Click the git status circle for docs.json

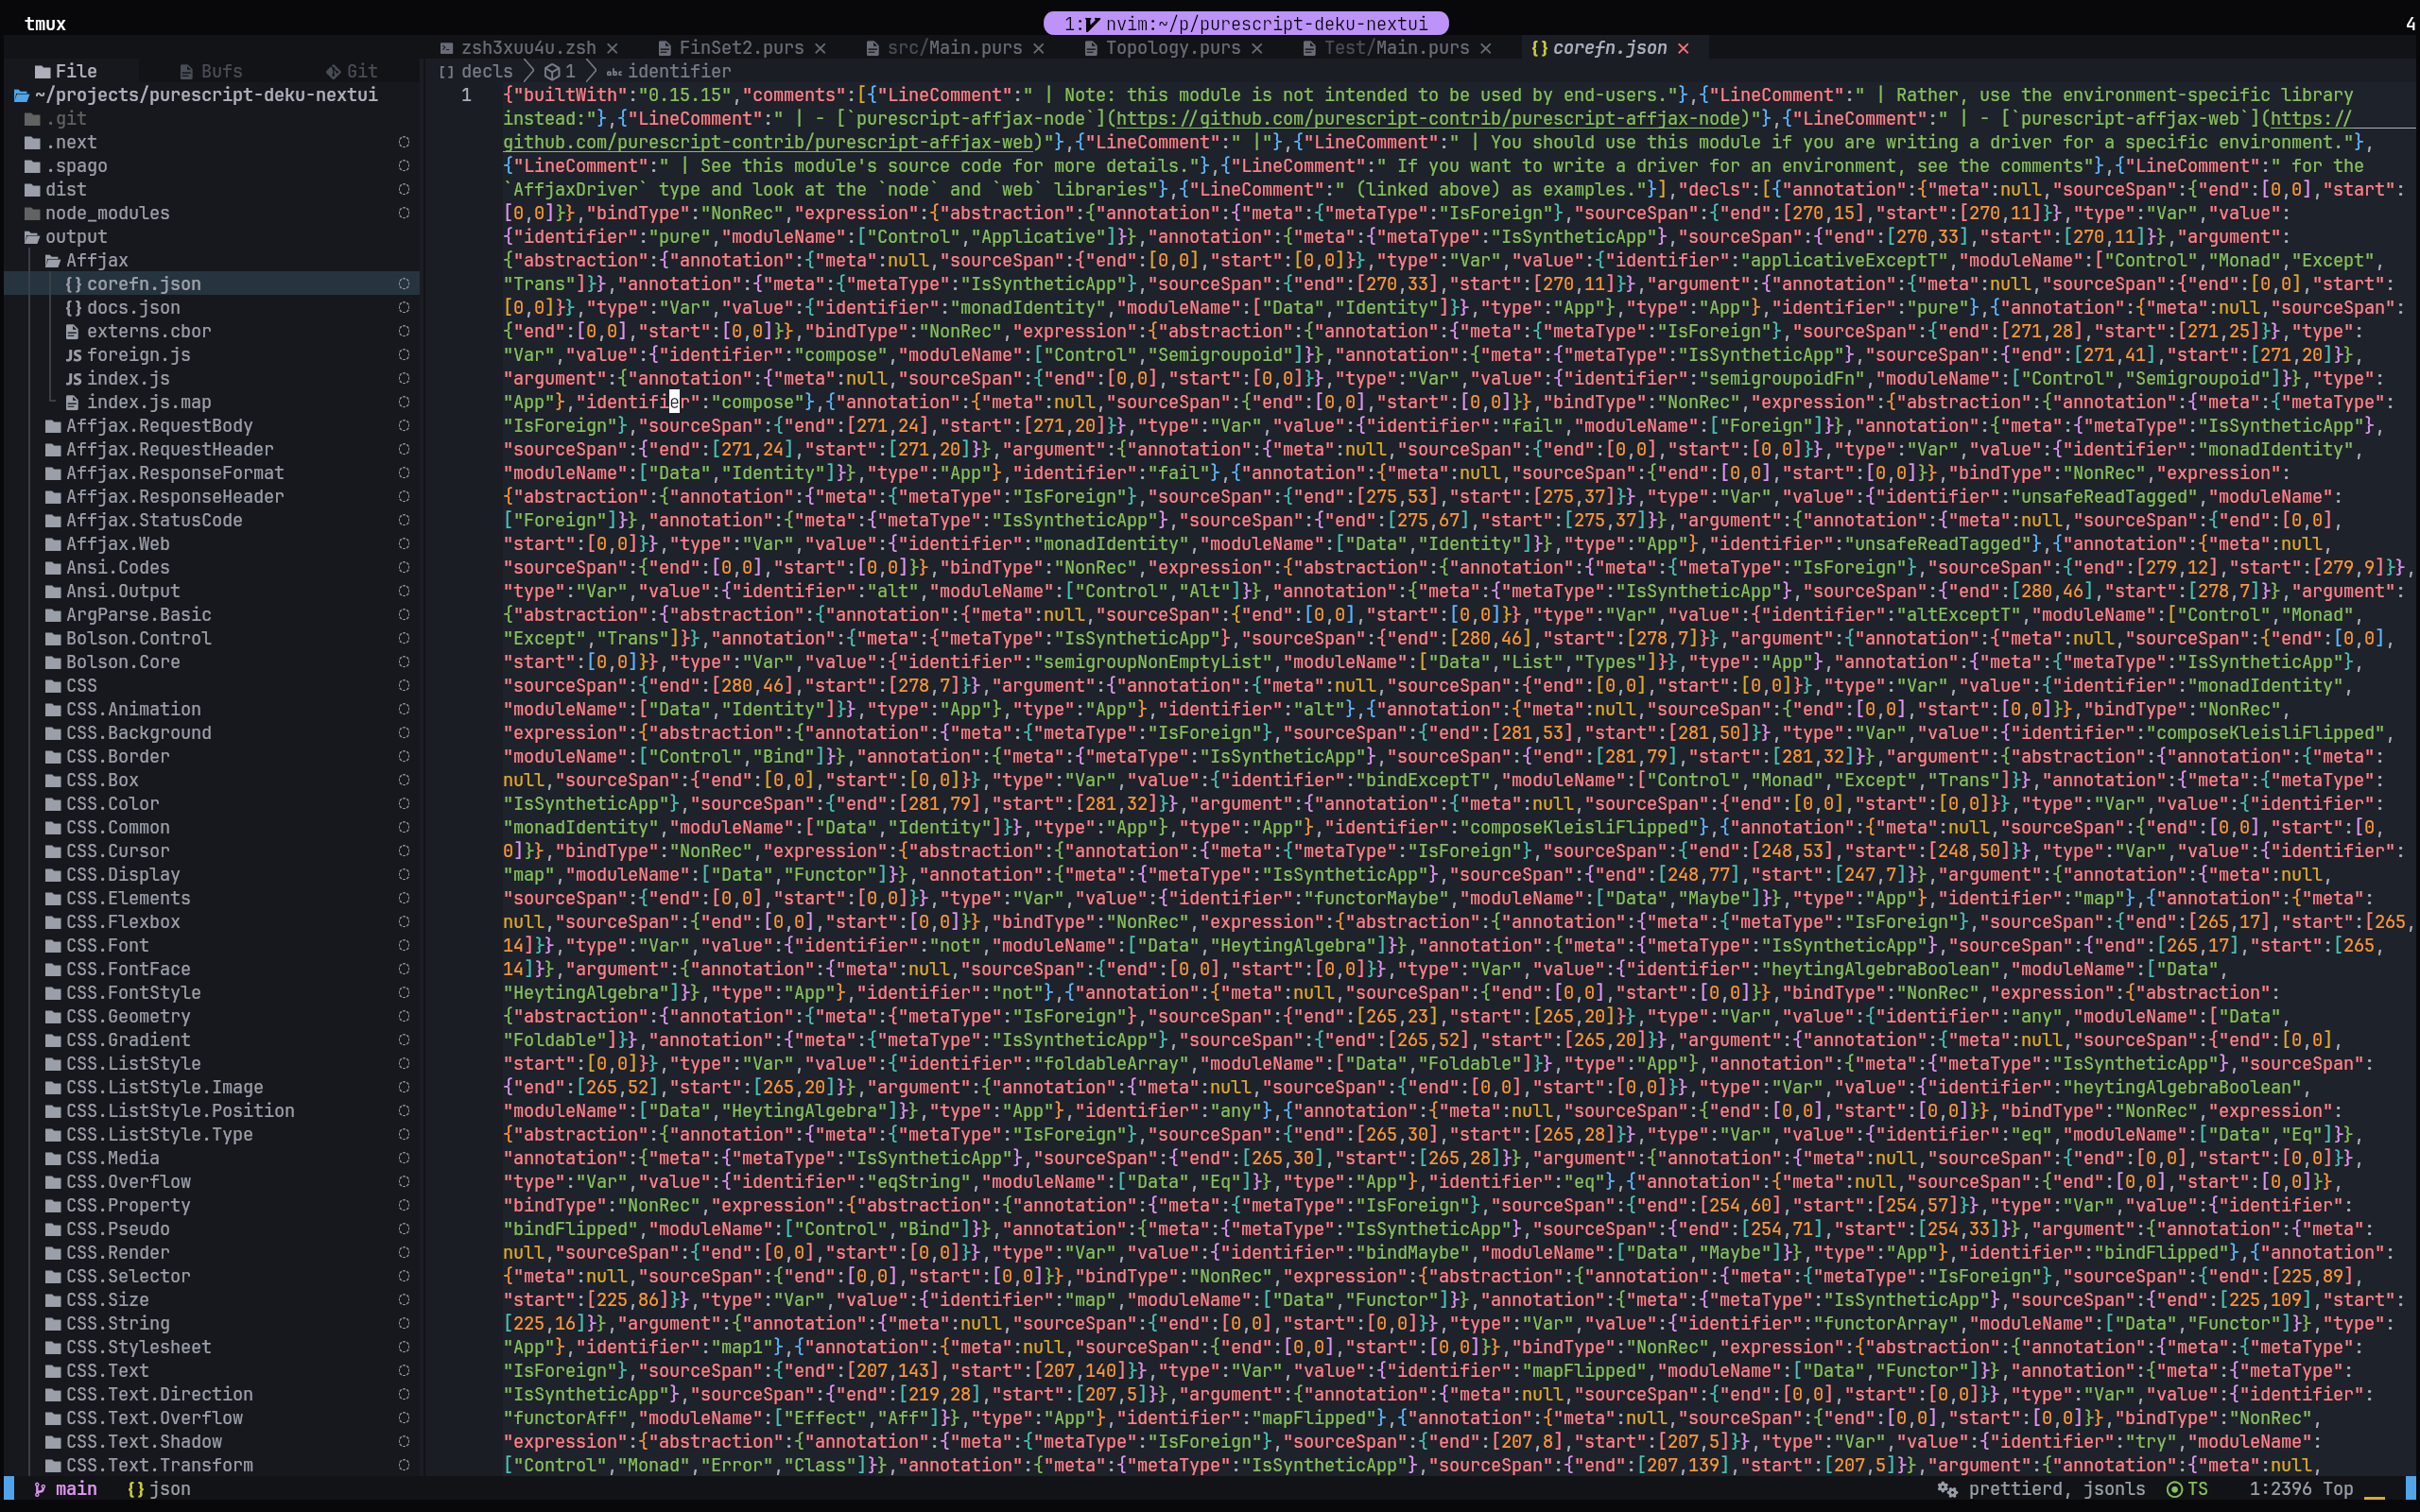coord(404,308)
